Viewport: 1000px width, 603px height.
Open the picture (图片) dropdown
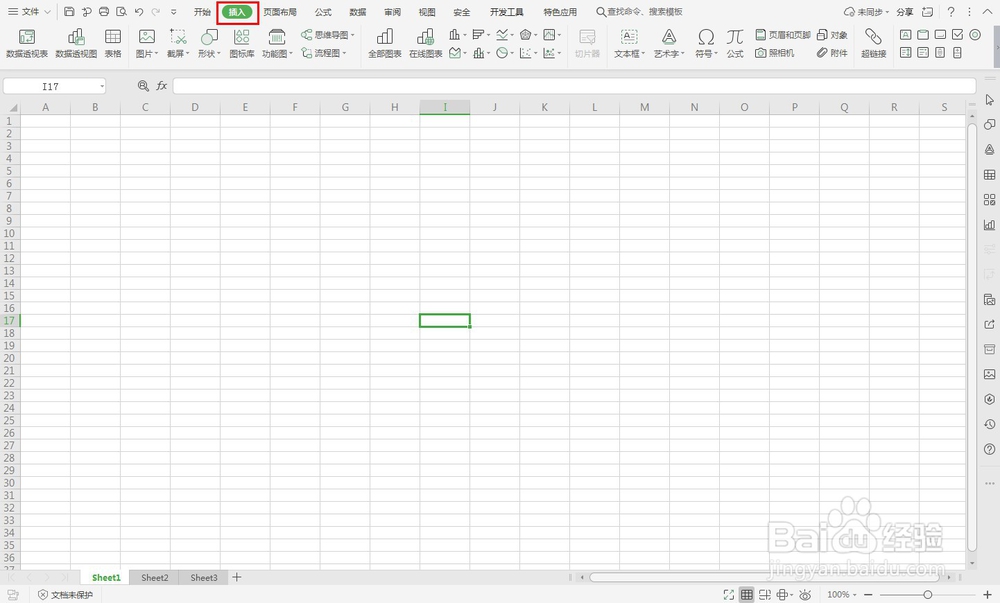click(147, 44)
